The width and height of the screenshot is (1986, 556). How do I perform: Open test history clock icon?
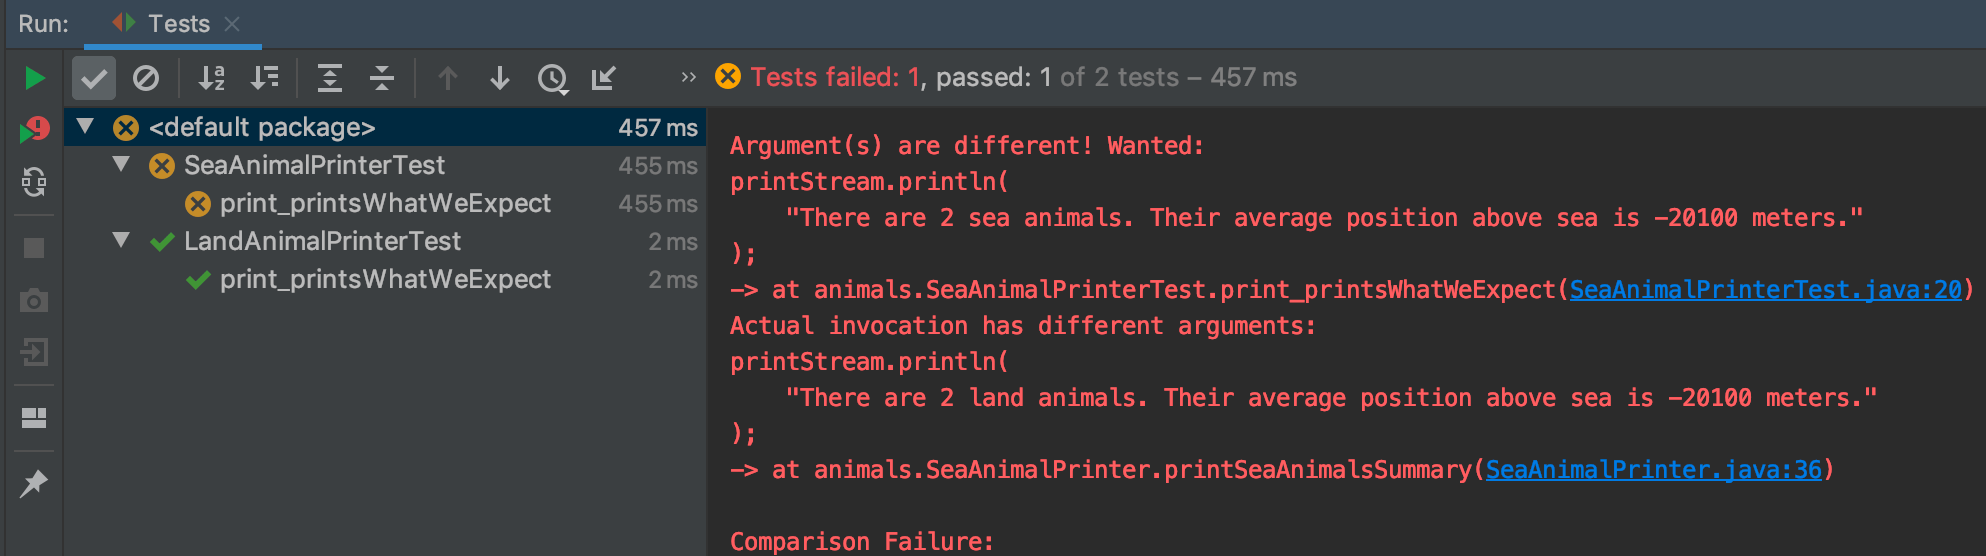(553, 78)
